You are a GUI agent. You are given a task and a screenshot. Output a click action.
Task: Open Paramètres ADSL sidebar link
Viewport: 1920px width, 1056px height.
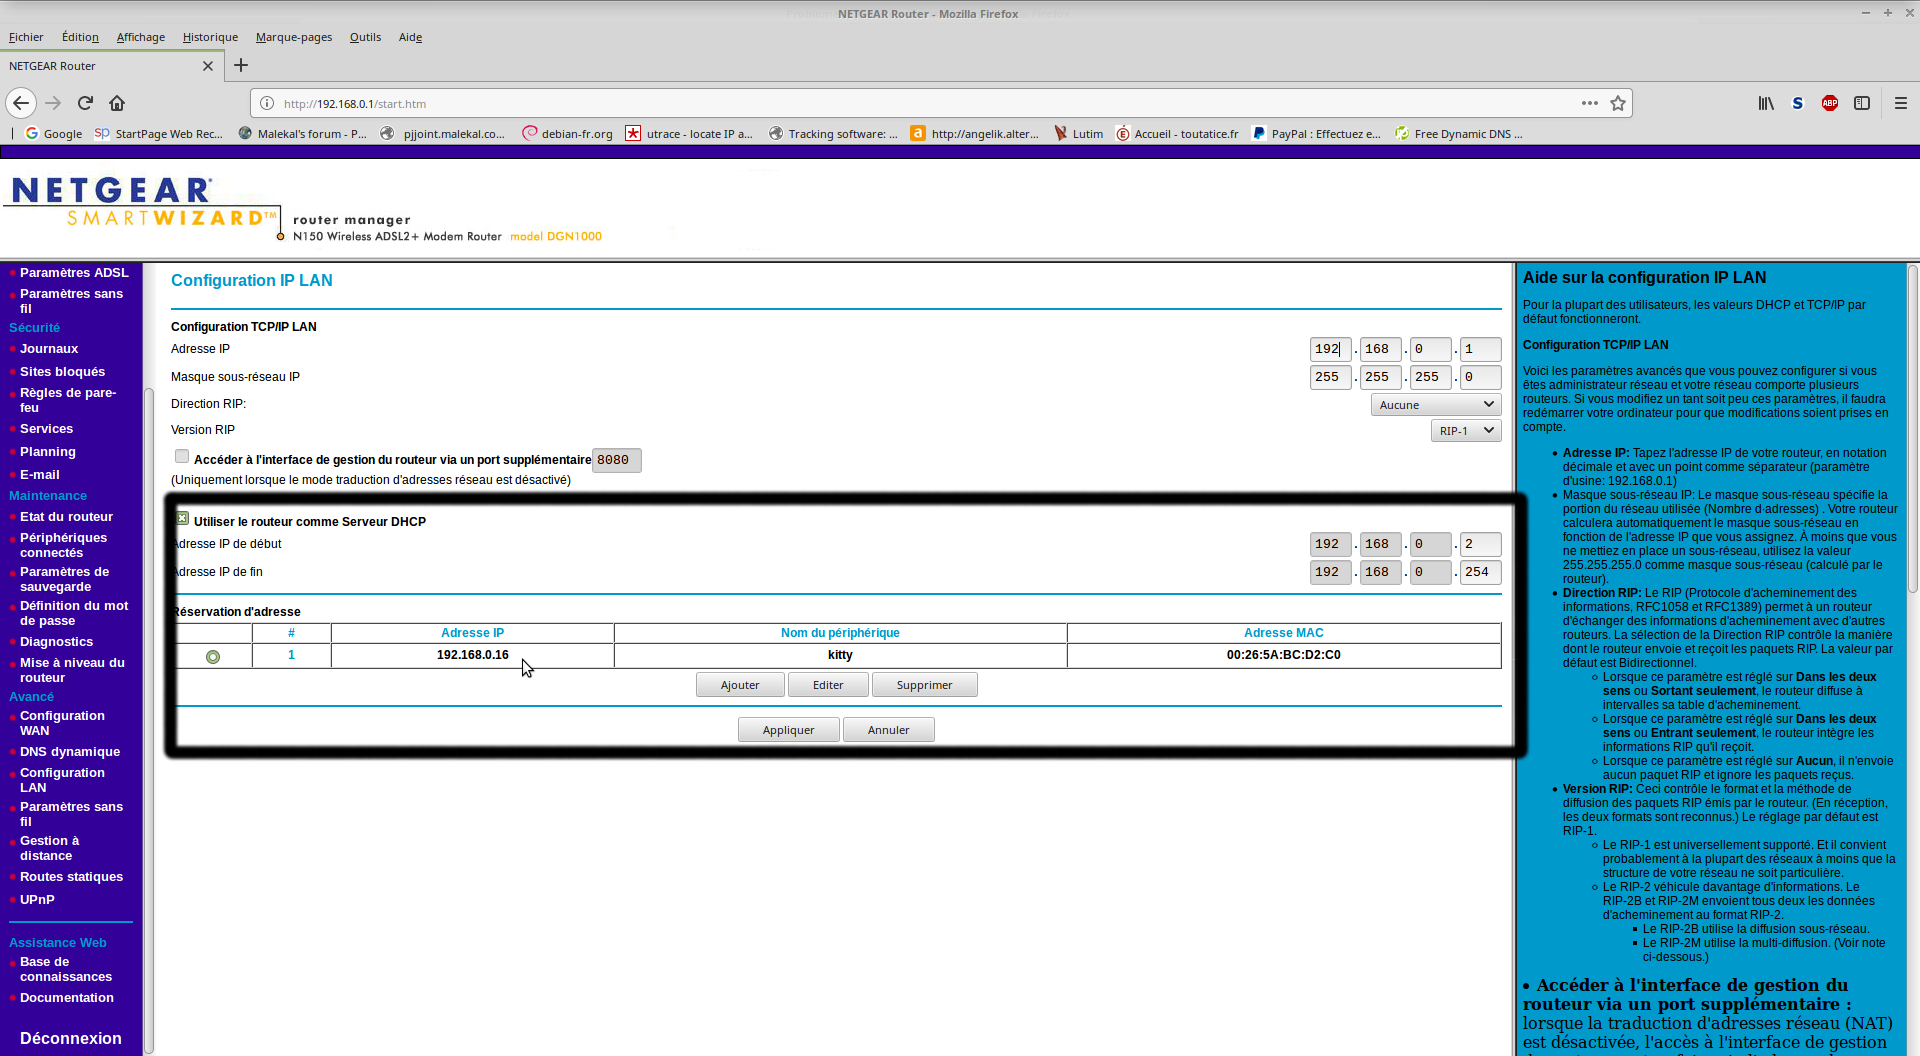click(74, 272)
